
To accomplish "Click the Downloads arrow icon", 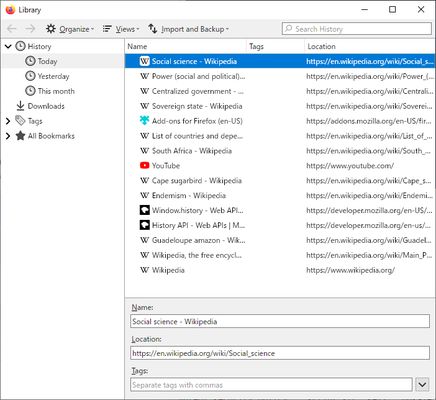I will point(20,106).
